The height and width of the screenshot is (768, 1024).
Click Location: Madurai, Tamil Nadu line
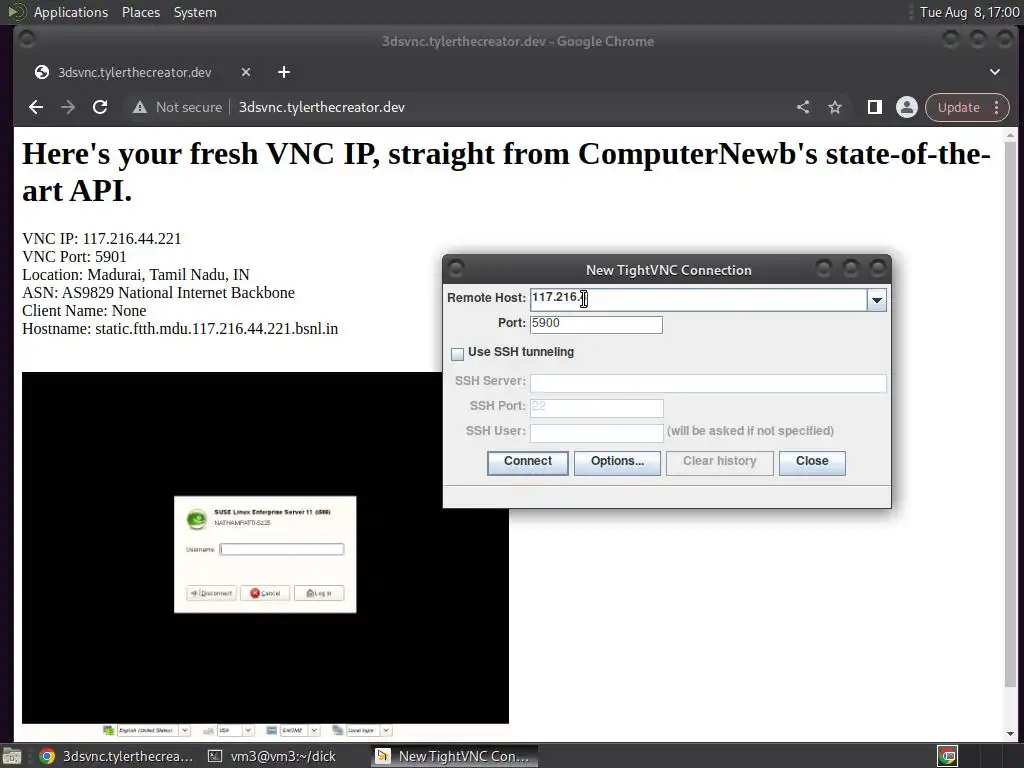click(x=136, y=275)
